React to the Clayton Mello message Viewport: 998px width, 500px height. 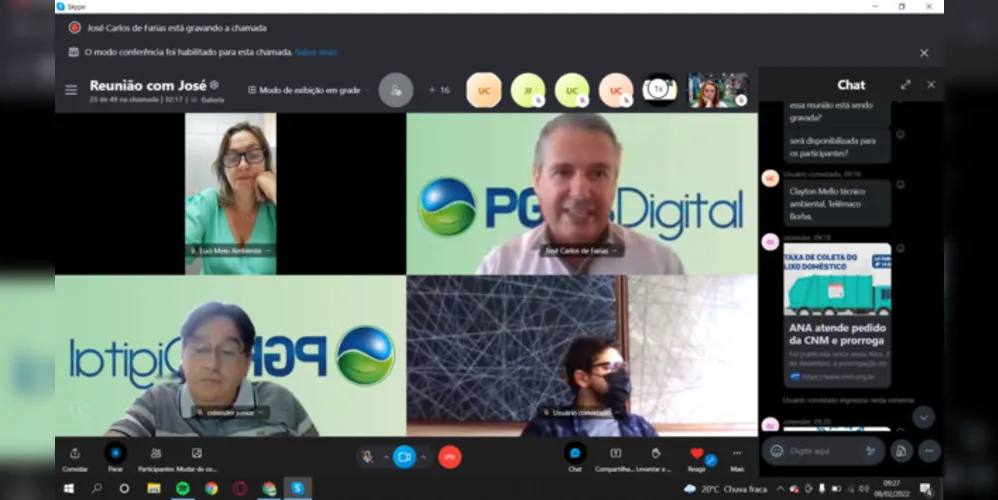coord(900,184)
